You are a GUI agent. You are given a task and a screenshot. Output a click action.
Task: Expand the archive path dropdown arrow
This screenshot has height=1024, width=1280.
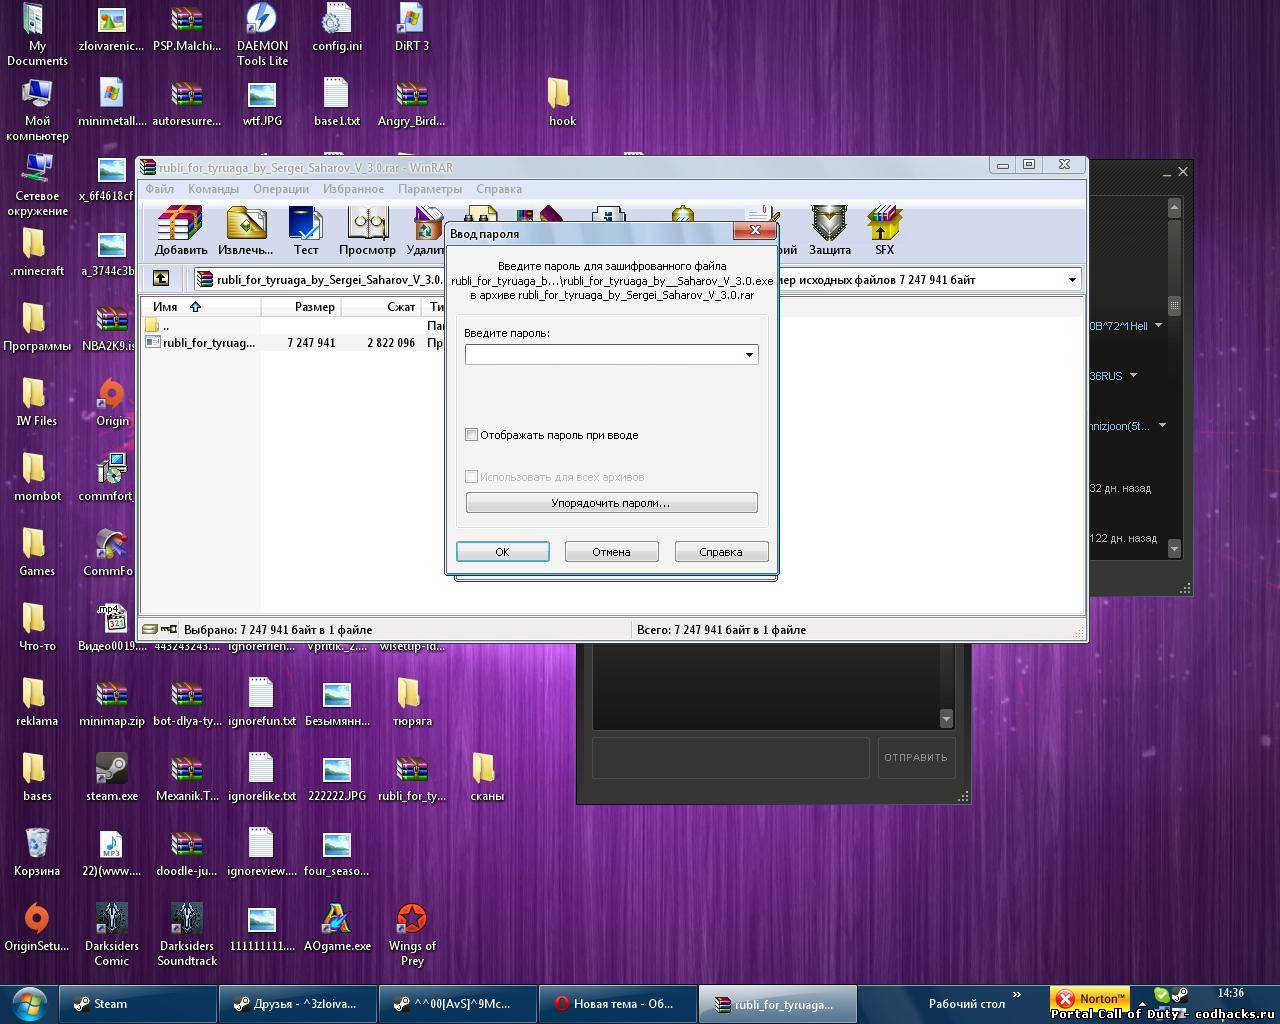(x=1072, y=280)
